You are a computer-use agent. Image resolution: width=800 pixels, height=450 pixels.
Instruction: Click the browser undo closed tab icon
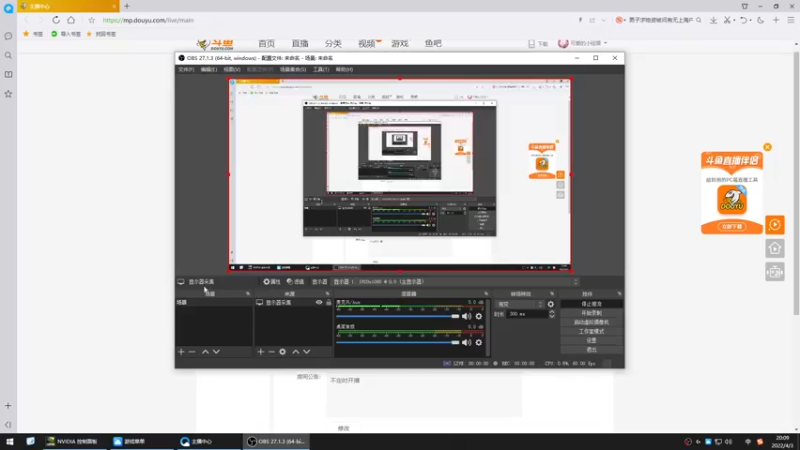(743, 20)
